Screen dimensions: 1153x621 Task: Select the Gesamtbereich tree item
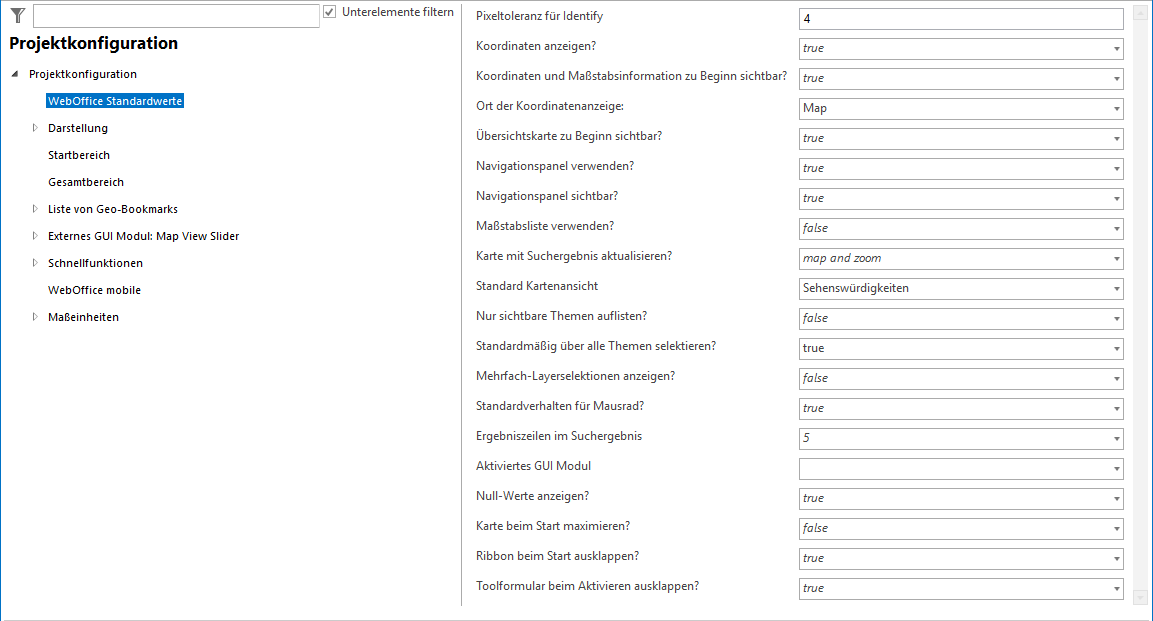point(86,182)
